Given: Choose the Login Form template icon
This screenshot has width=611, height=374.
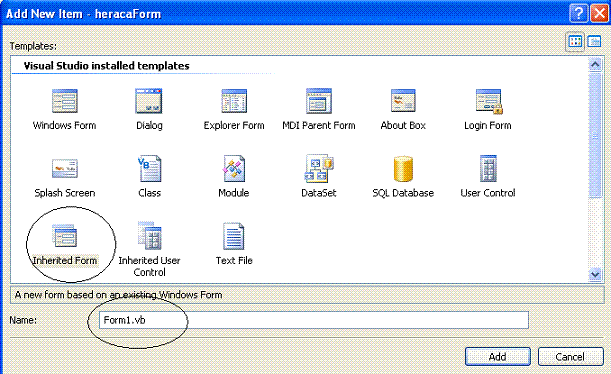Looking at the screenshot, I should click(x=489, y=101).
